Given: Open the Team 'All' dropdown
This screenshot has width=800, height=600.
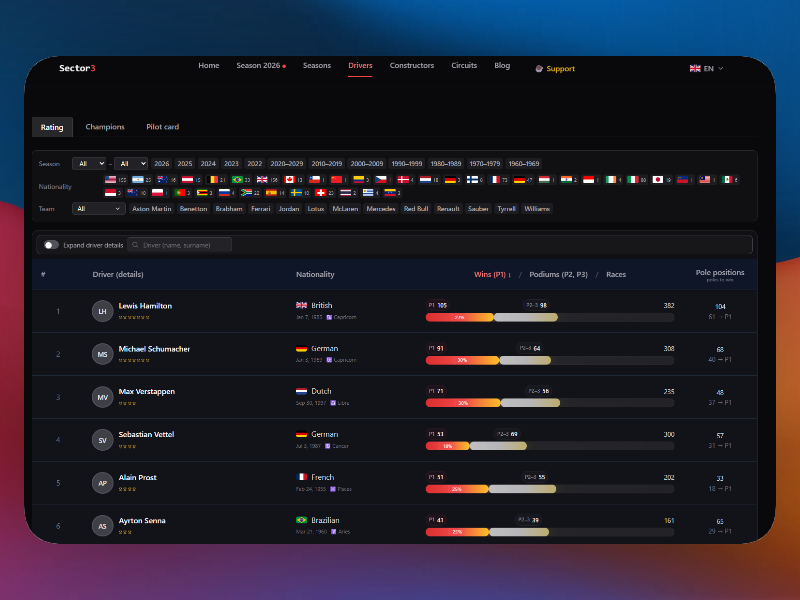Looking at the screenshot, I should (x=98, y=209).
